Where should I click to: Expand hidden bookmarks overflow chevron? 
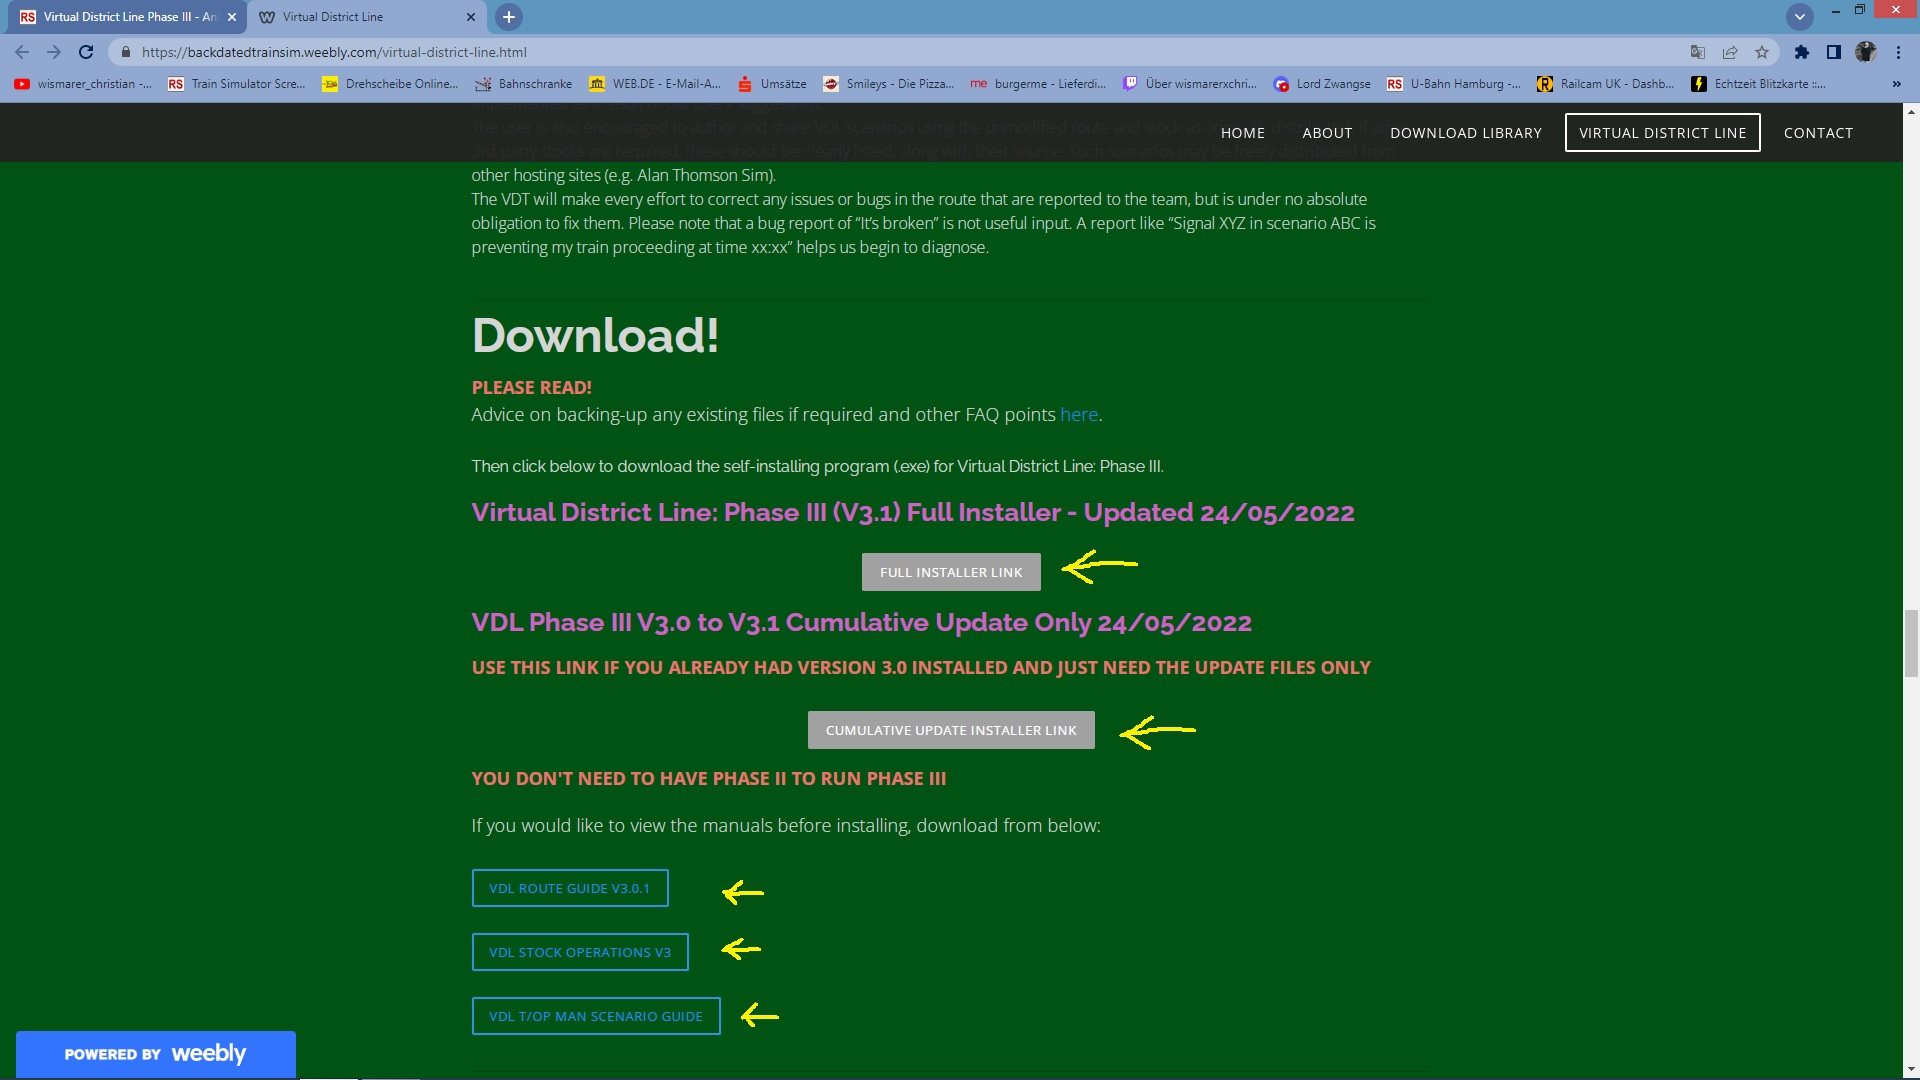tap(1896, 84)
